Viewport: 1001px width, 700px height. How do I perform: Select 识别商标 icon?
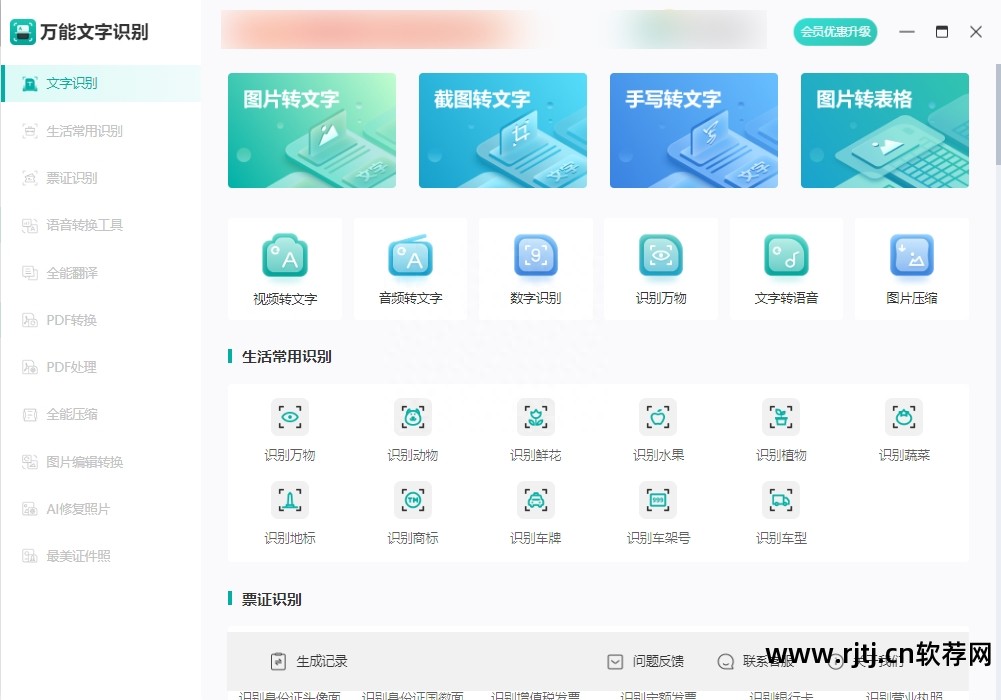click(413, 500)
